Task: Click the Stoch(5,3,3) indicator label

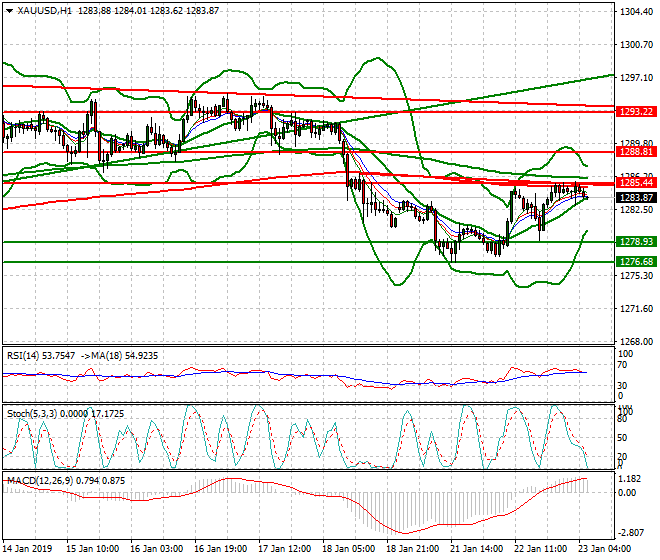Action: point(32,414)
